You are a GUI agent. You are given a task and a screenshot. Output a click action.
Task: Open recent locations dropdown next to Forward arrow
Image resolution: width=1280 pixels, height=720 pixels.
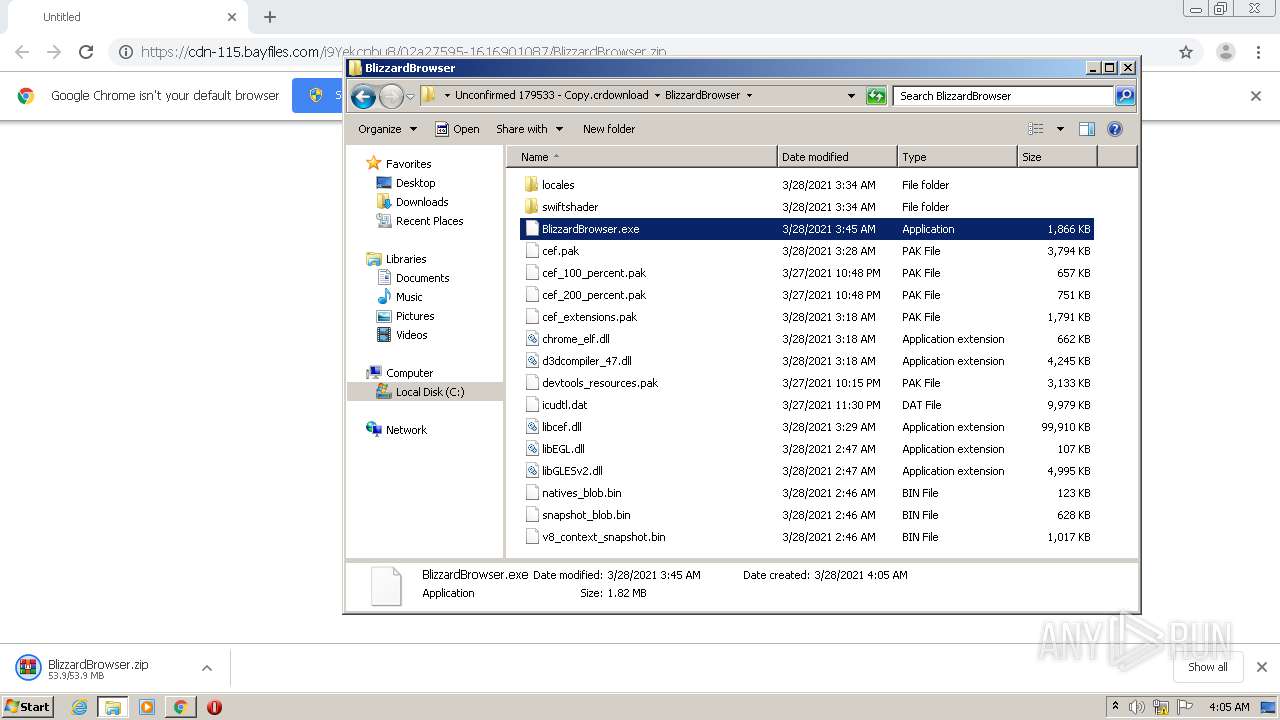[x=410, y=97]
